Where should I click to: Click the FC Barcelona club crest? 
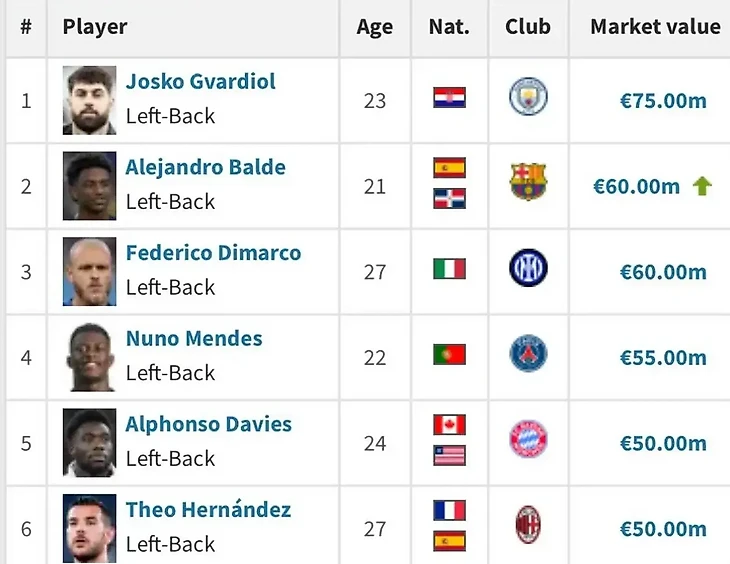point(528,182)
